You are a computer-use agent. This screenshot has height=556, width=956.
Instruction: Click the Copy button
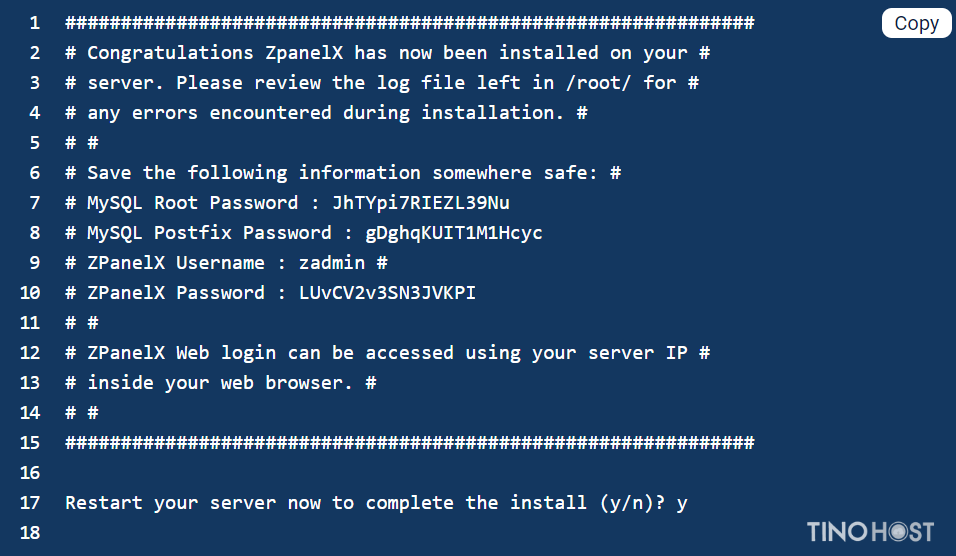pos(916,23)
